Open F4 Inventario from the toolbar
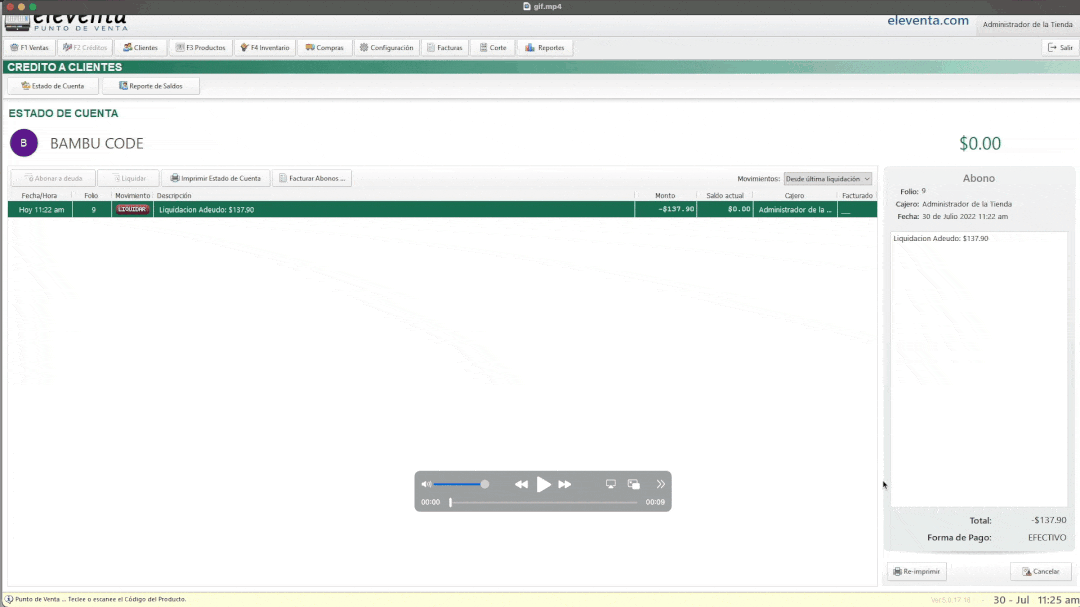 tap(265, 47)
